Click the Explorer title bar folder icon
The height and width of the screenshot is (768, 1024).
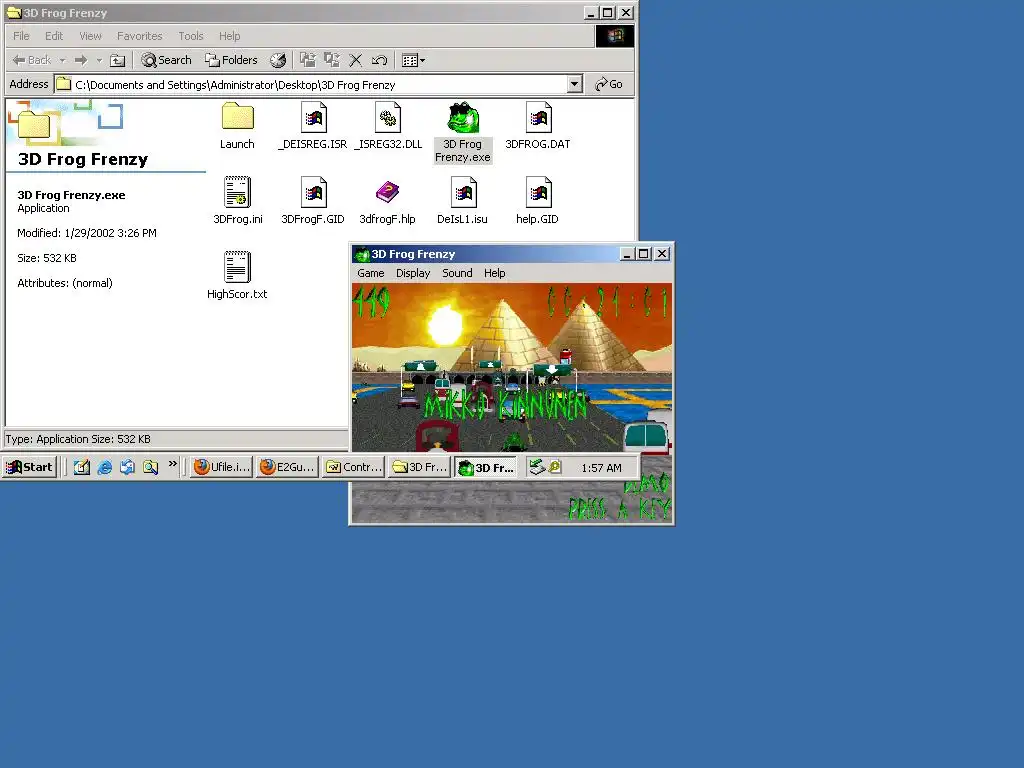tap(14, 12)
